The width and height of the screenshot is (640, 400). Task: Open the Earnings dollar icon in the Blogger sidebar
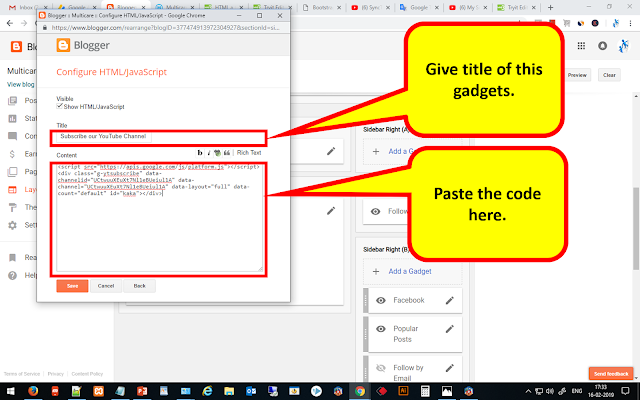[x=13, y=154]
